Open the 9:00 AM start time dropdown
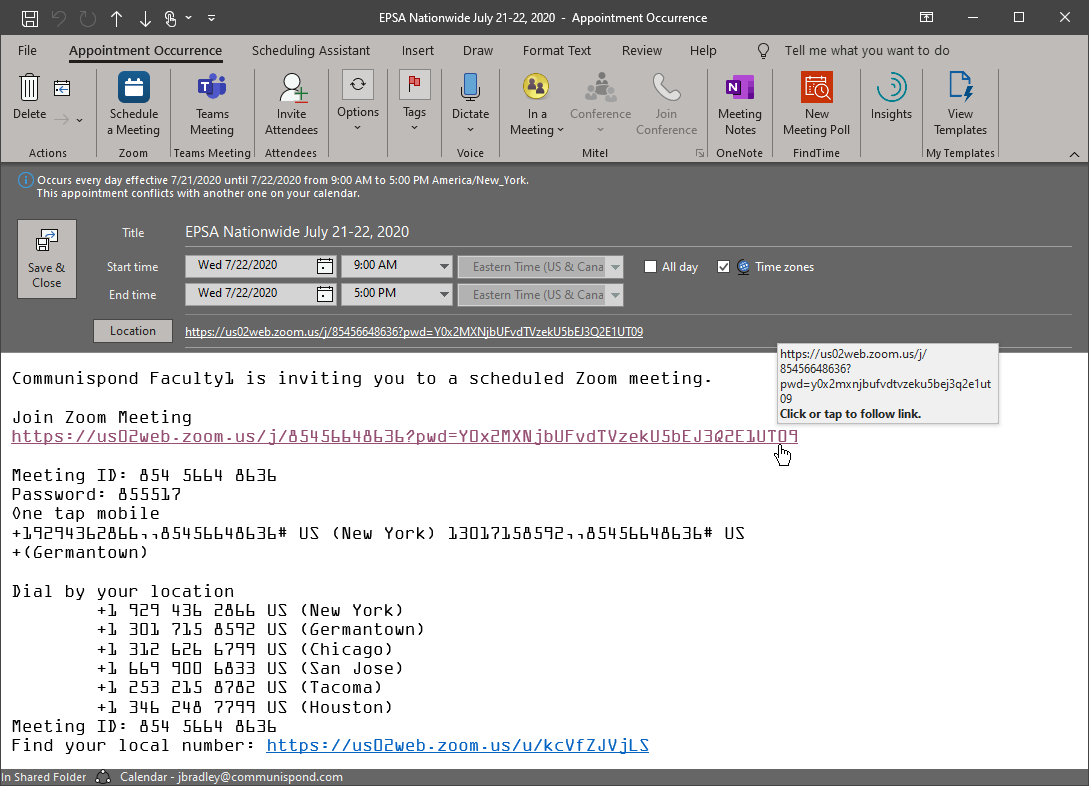This screenshot has height=786, width=1089. click(x=444, y=267)
